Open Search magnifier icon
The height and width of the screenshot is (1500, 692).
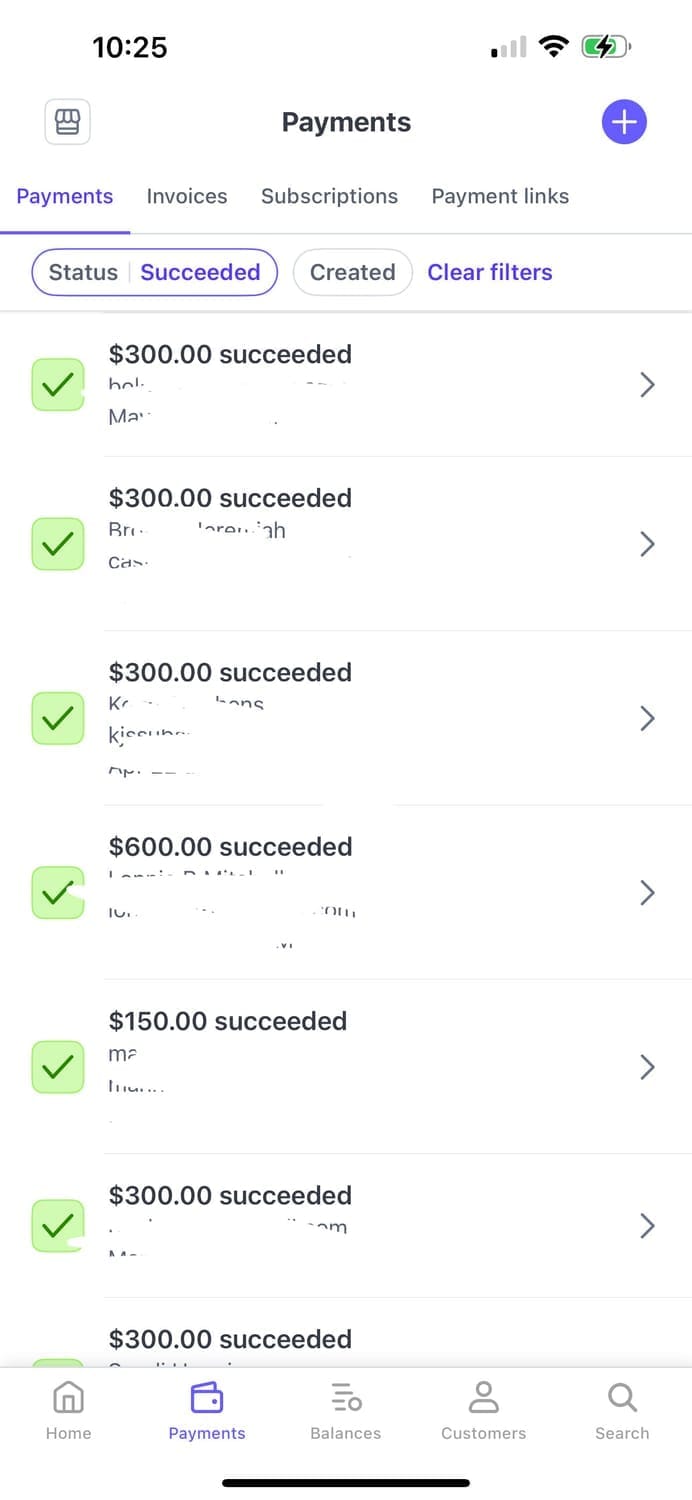(x=622, y=1397)
